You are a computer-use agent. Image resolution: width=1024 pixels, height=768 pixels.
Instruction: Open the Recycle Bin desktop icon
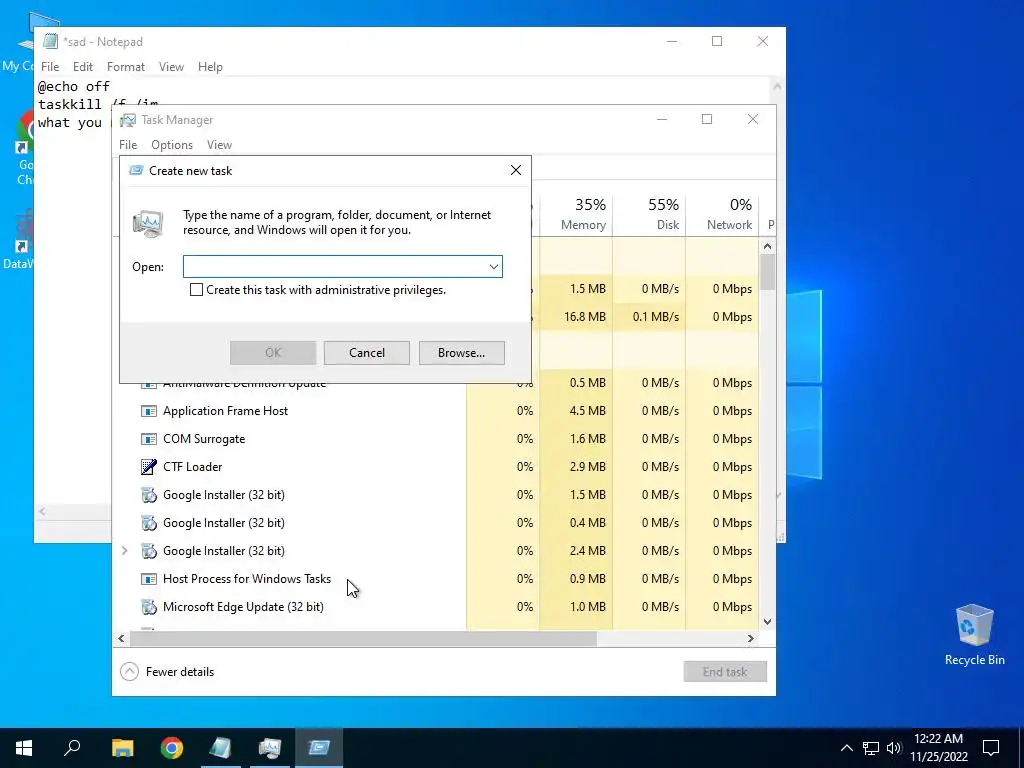point(974,635)
